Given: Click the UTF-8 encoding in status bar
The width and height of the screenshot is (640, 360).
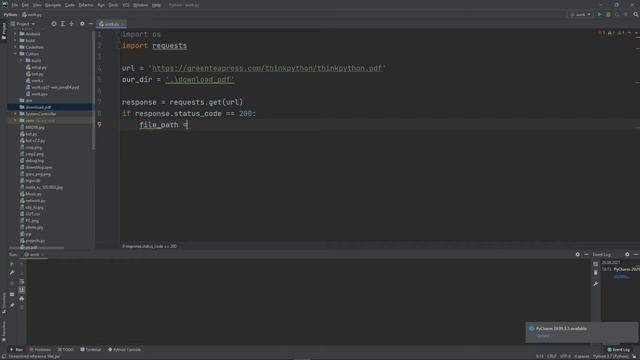Looking at the screenshot, I should point(565,356).
